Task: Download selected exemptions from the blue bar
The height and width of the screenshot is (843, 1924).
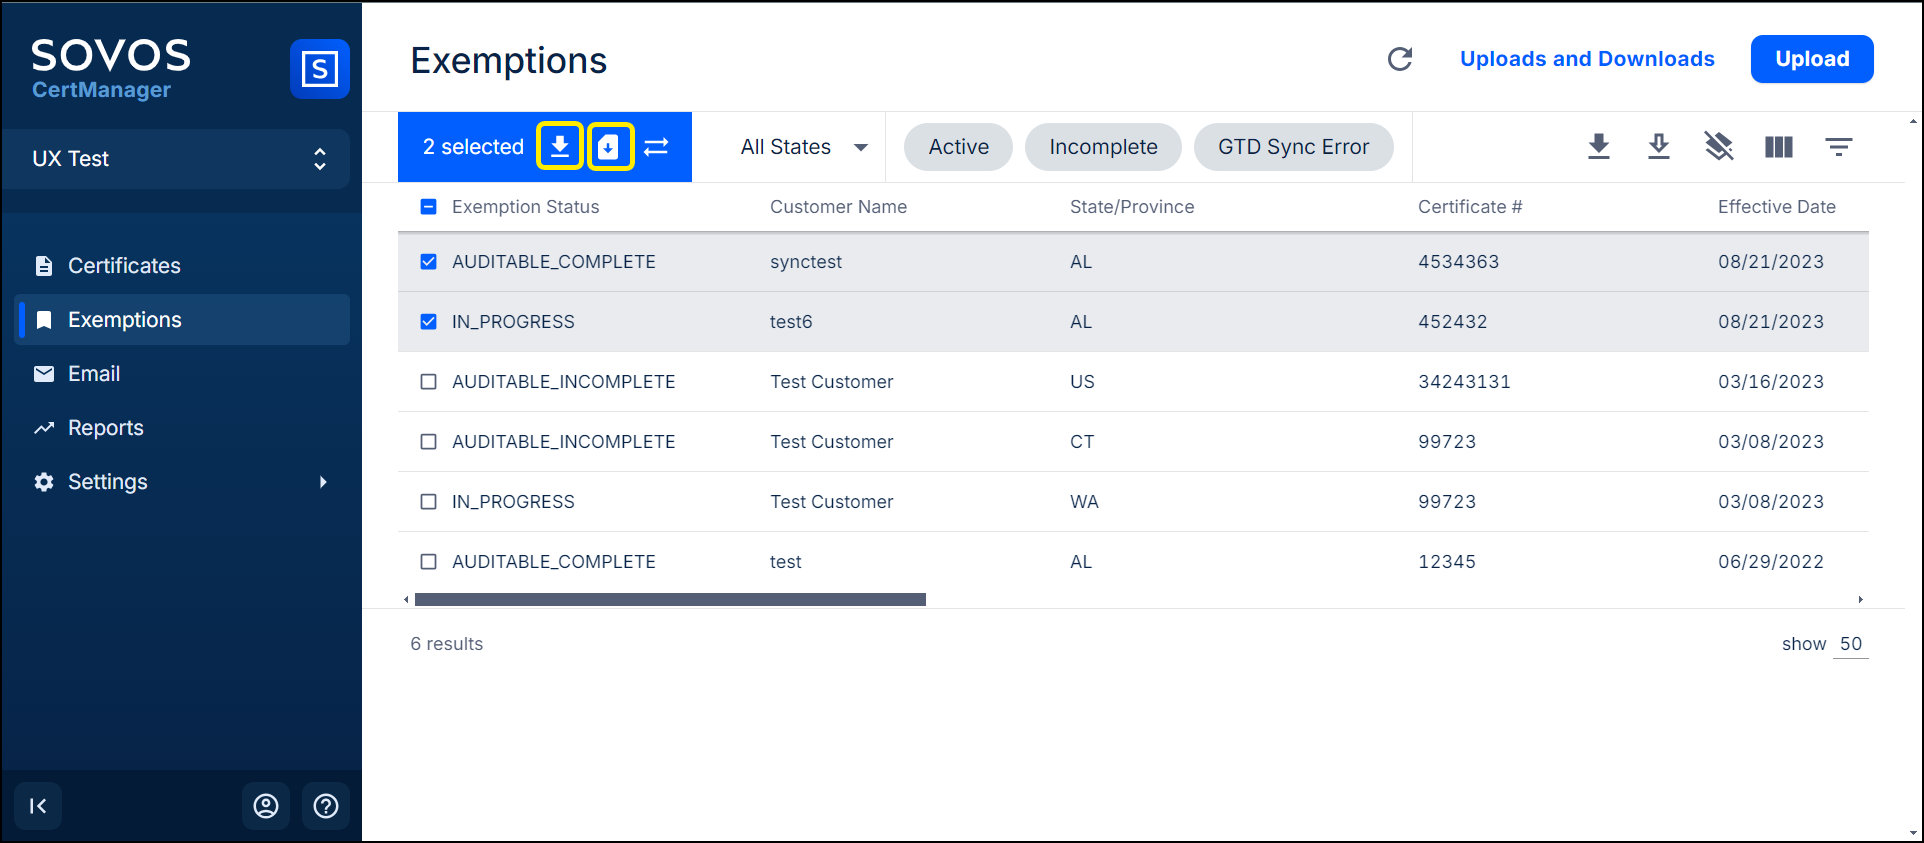Action: tap(560, 147)
